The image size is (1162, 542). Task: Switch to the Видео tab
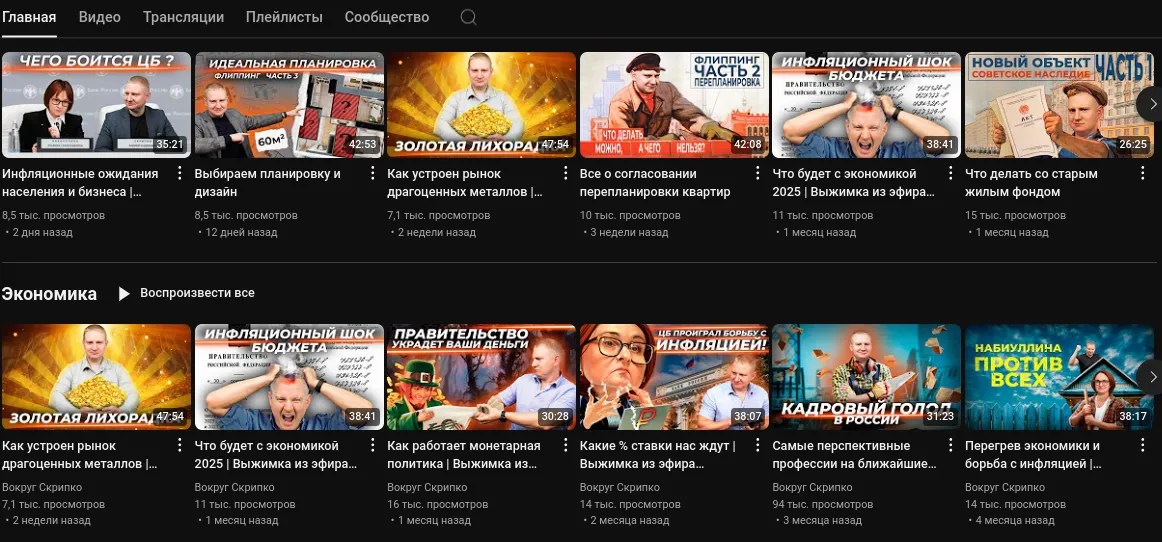[99, 17]
